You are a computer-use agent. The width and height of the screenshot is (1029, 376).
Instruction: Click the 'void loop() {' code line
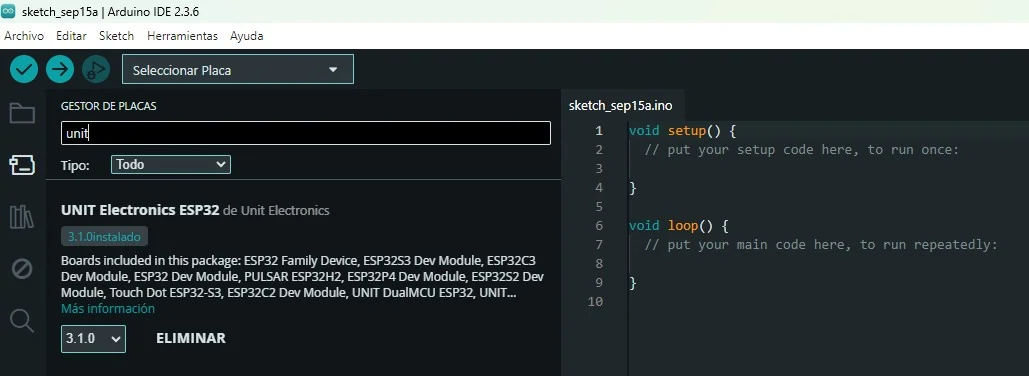[679, 226]
